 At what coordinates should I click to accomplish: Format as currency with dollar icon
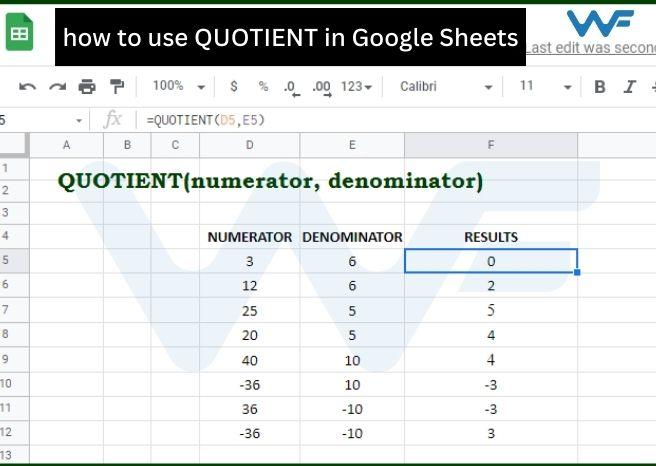click(234, 86)
